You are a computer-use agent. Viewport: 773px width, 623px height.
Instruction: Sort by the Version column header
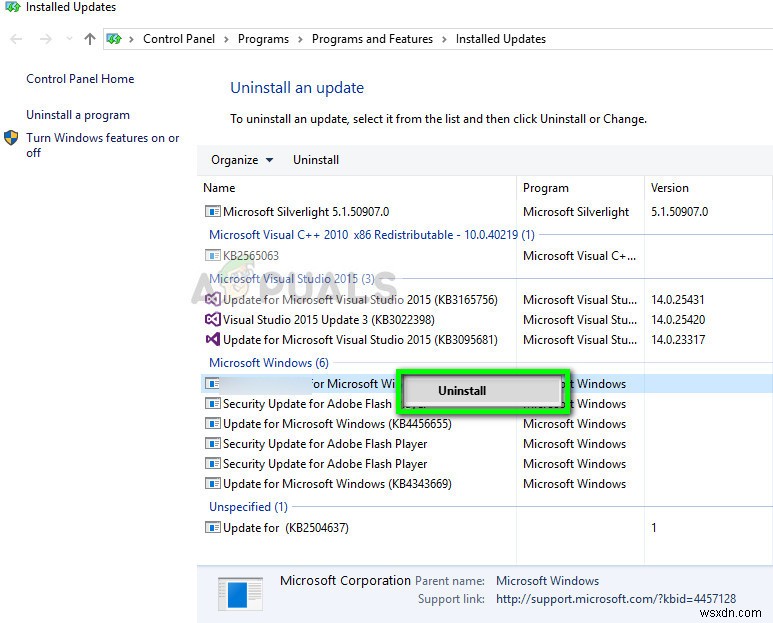click(x=669, y=188)
